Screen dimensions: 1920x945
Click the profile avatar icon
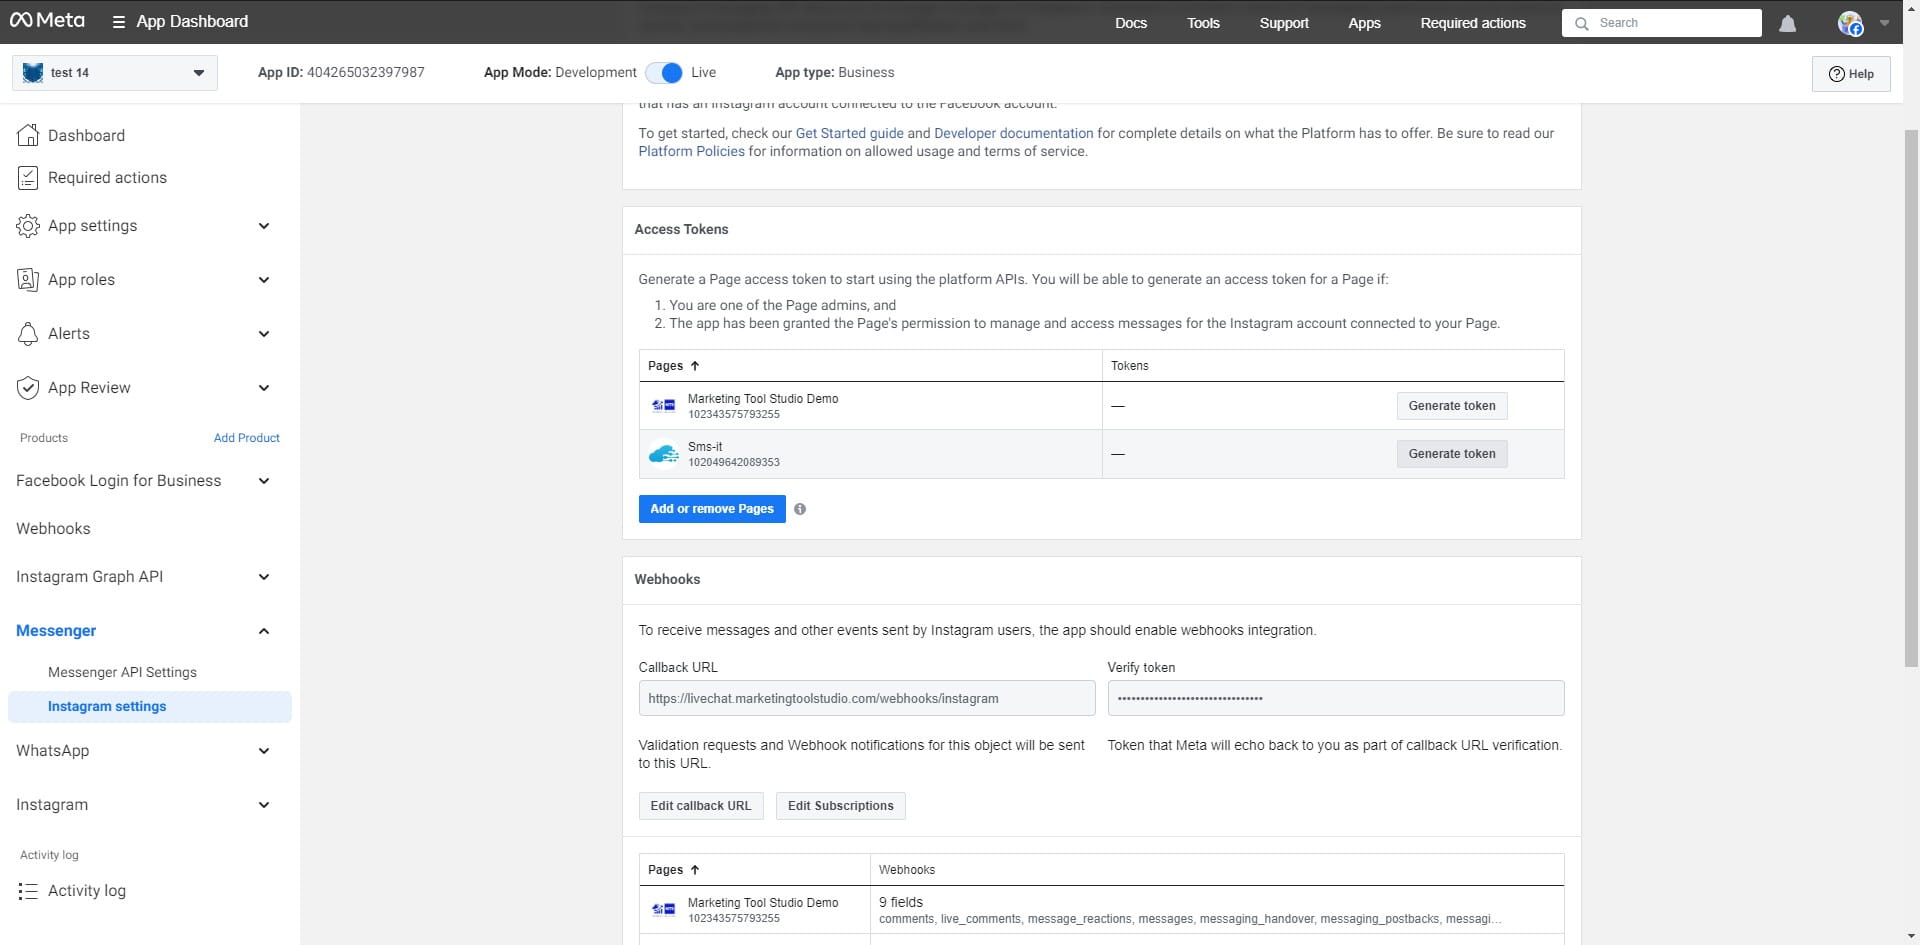[1848, 23]
